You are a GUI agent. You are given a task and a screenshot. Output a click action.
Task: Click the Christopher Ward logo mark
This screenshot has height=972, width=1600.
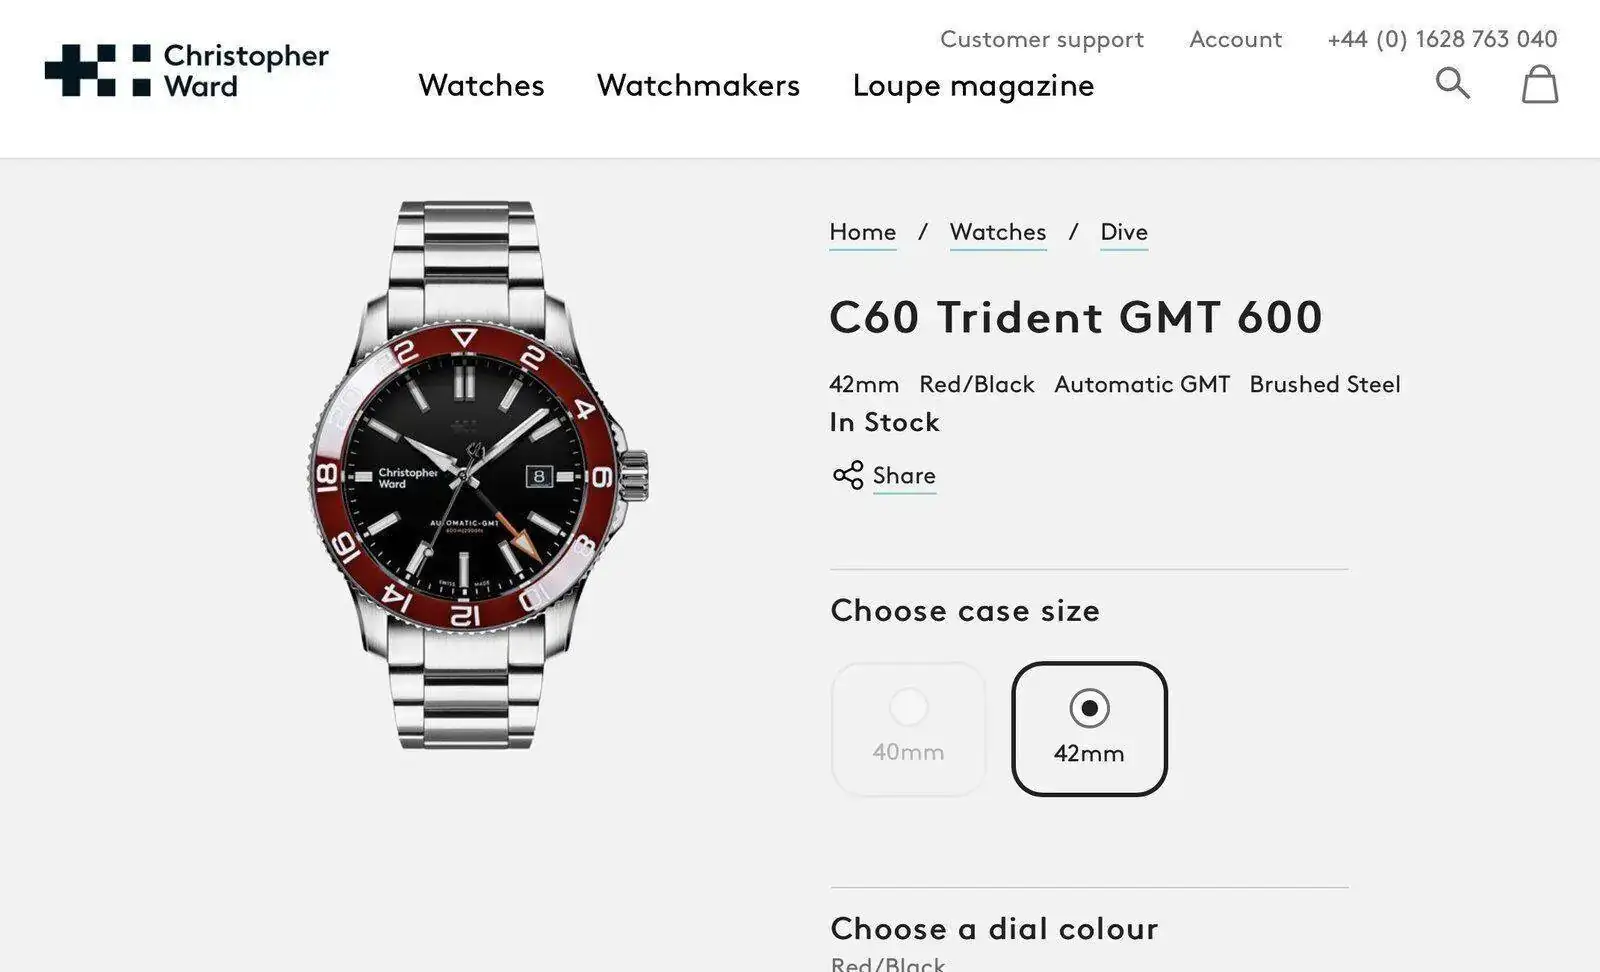click(x=98, y=70)
